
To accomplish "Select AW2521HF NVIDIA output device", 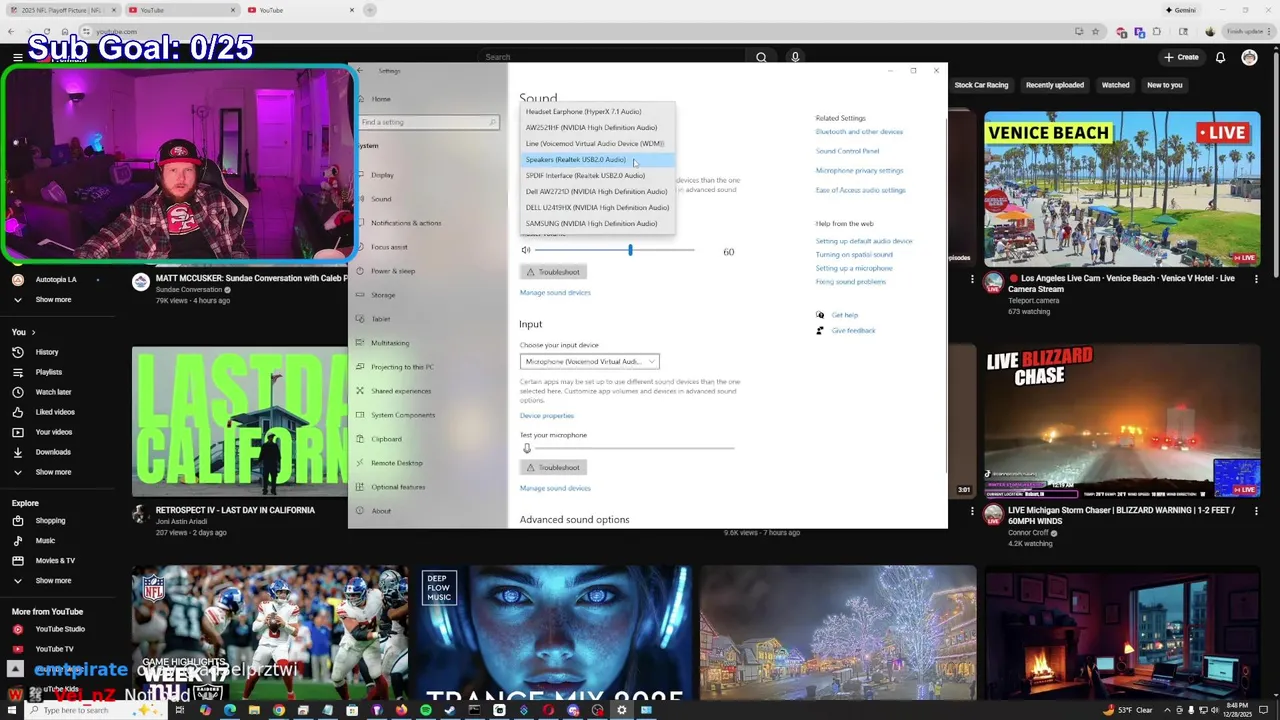I will tap(597, 127).
